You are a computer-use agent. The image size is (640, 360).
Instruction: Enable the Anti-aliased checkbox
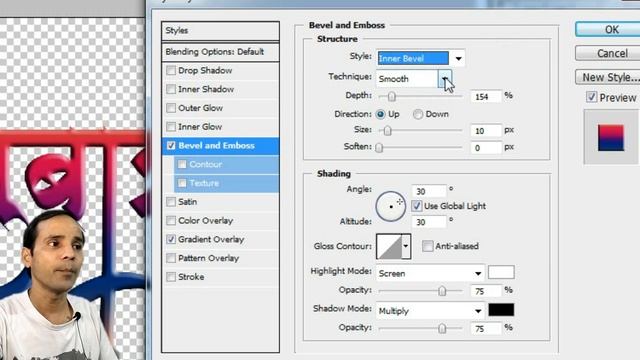(x=427, y=246)
